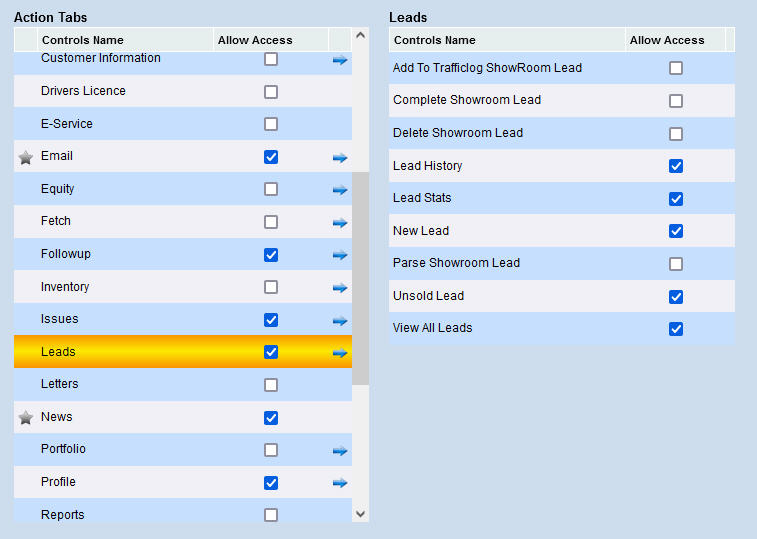Expand Inventory controls with blue arrow
757x539 pixels.
coord(340,288)
